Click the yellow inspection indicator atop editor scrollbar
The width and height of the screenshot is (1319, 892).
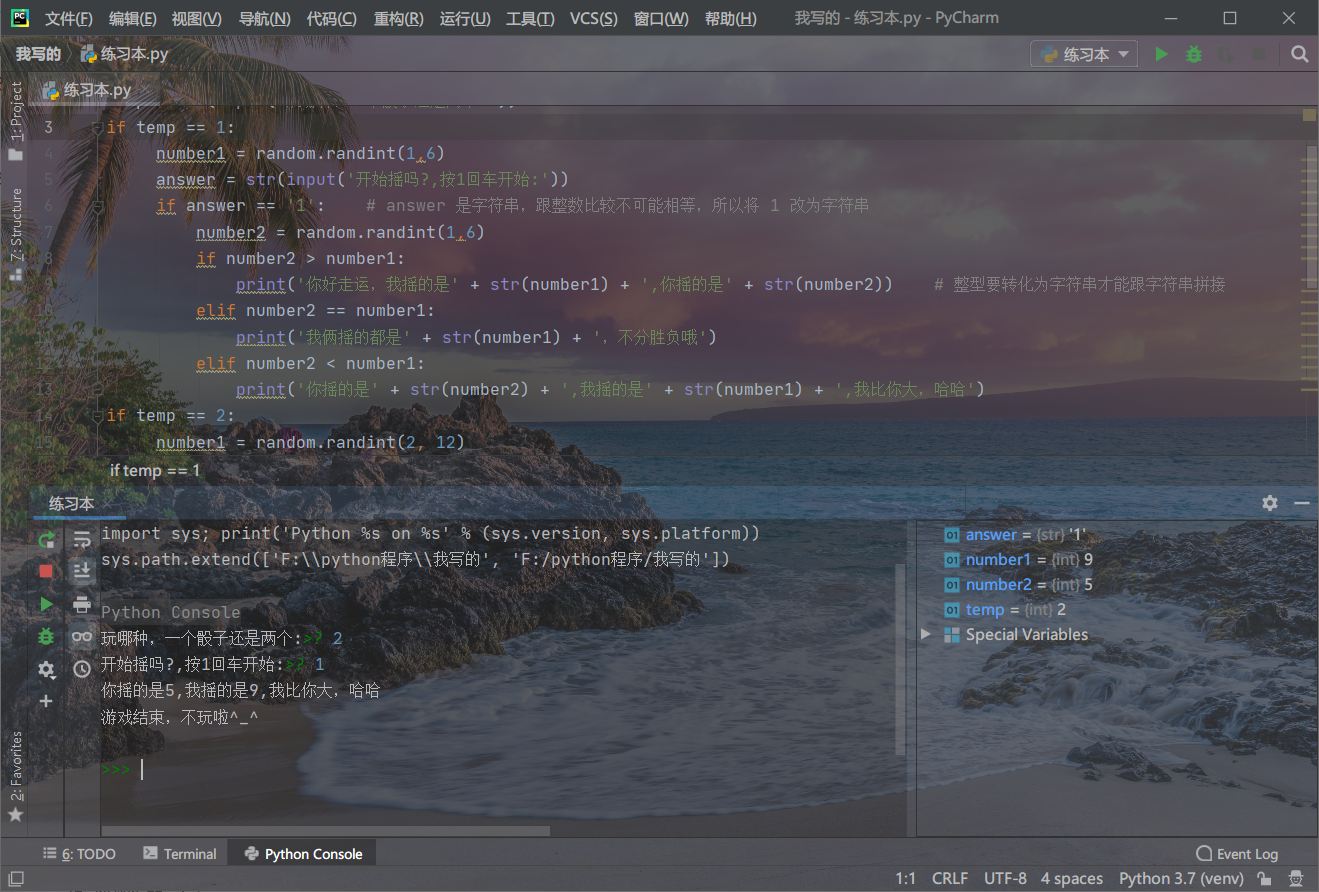pyautogui.click(x=1310, y=115)
